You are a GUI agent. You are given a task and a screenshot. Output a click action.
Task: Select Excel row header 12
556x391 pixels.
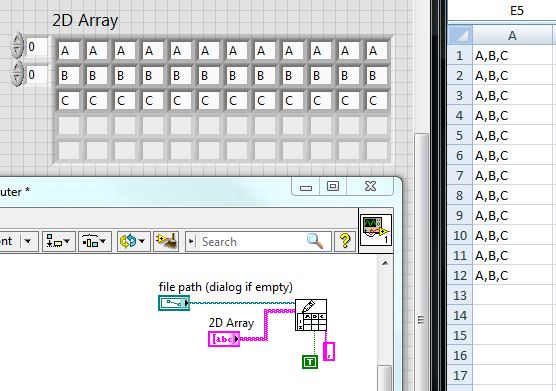click(460, 275)
